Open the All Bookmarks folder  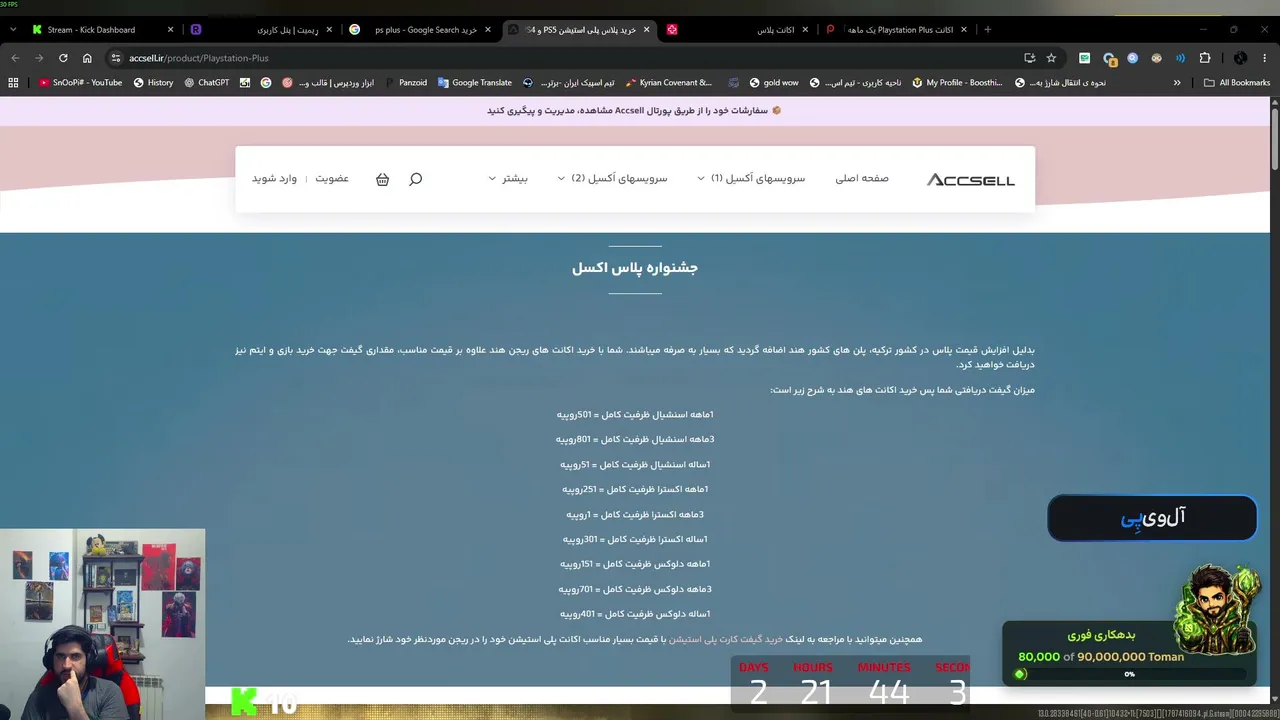click(x=1237, y=83)
